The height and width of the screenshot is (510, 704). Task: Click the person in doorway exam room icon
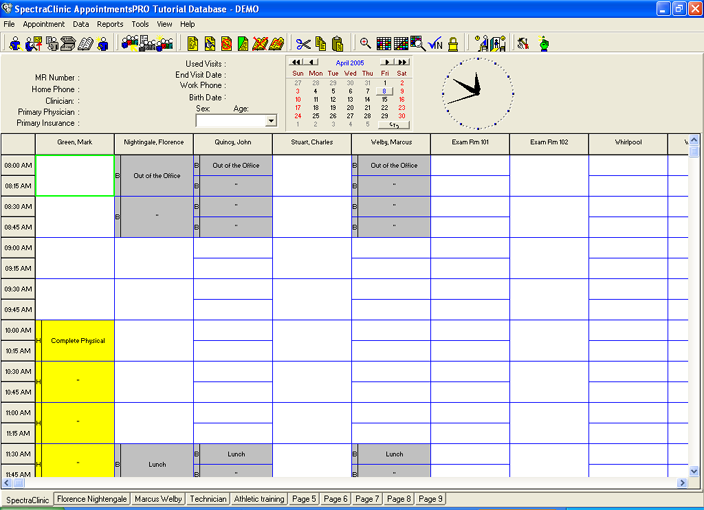pyautogui.click(x=498, y=44)
